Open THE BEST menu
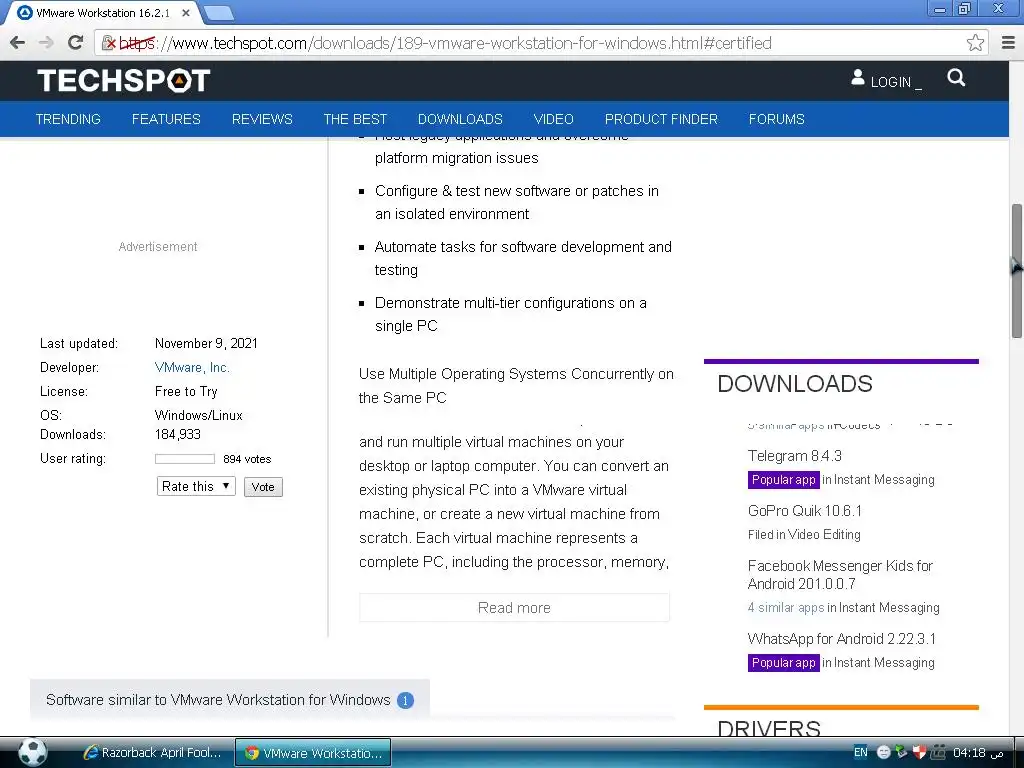Image resolution: width=1024 pixels, height=768 pixels. coord(355,119)
